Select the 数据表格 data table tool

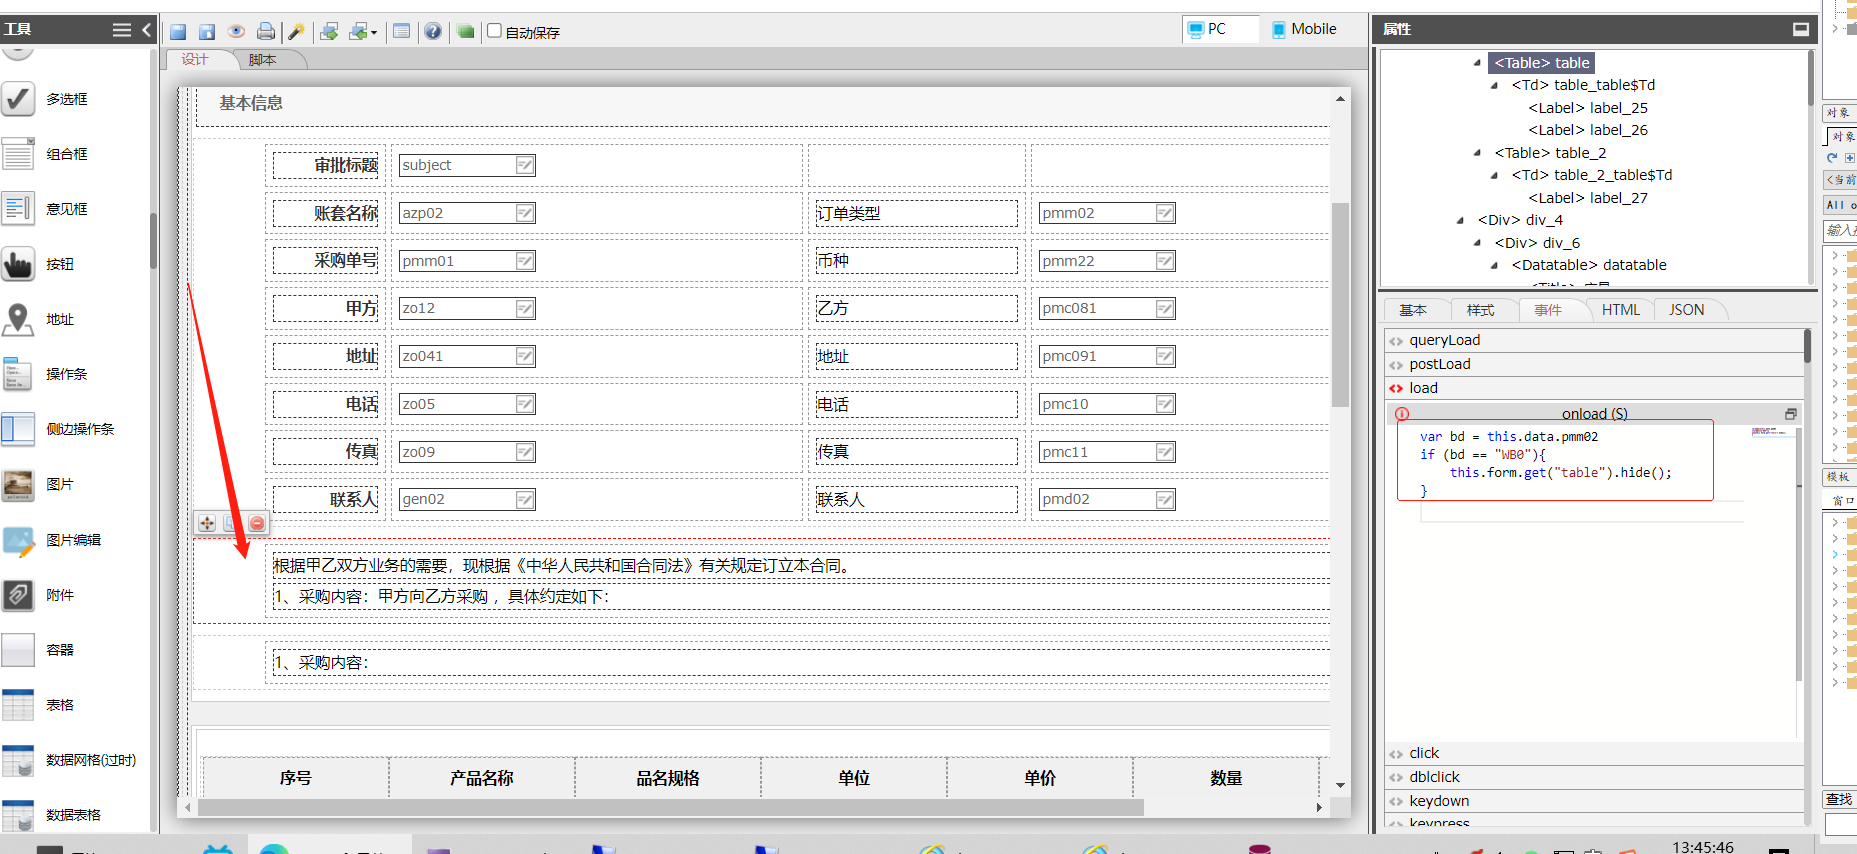click(x=73, y=815)
